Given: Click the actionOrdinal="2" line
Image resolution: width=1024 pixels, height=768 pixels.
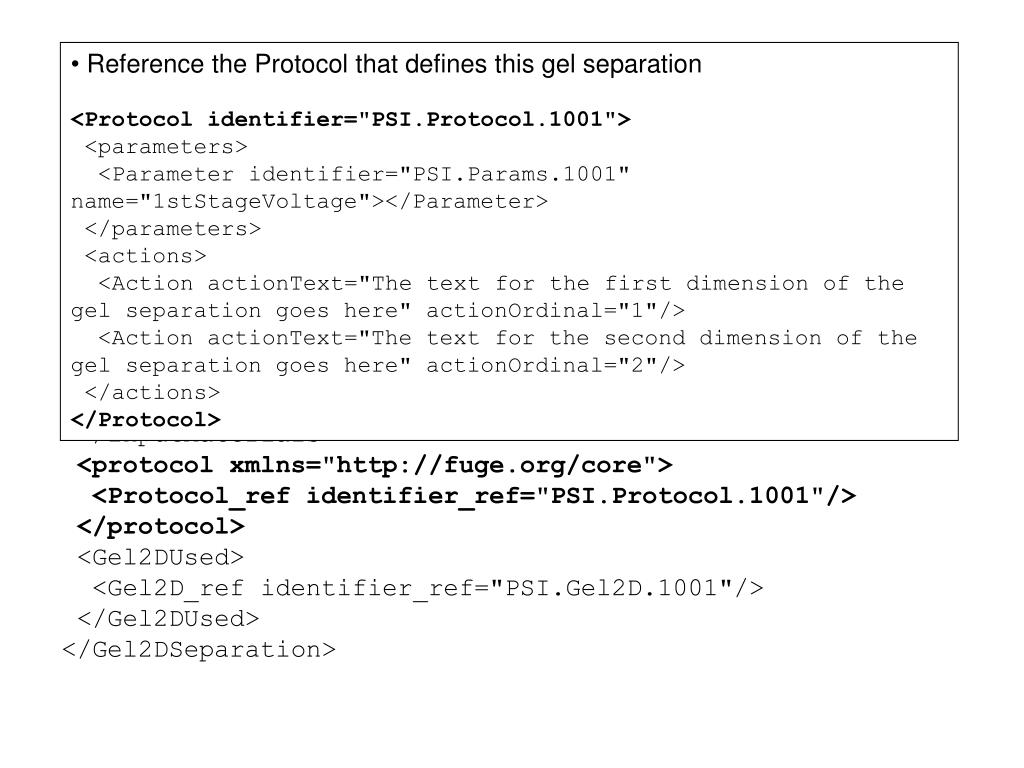Looking at the screenshot, I should (378, 366).
